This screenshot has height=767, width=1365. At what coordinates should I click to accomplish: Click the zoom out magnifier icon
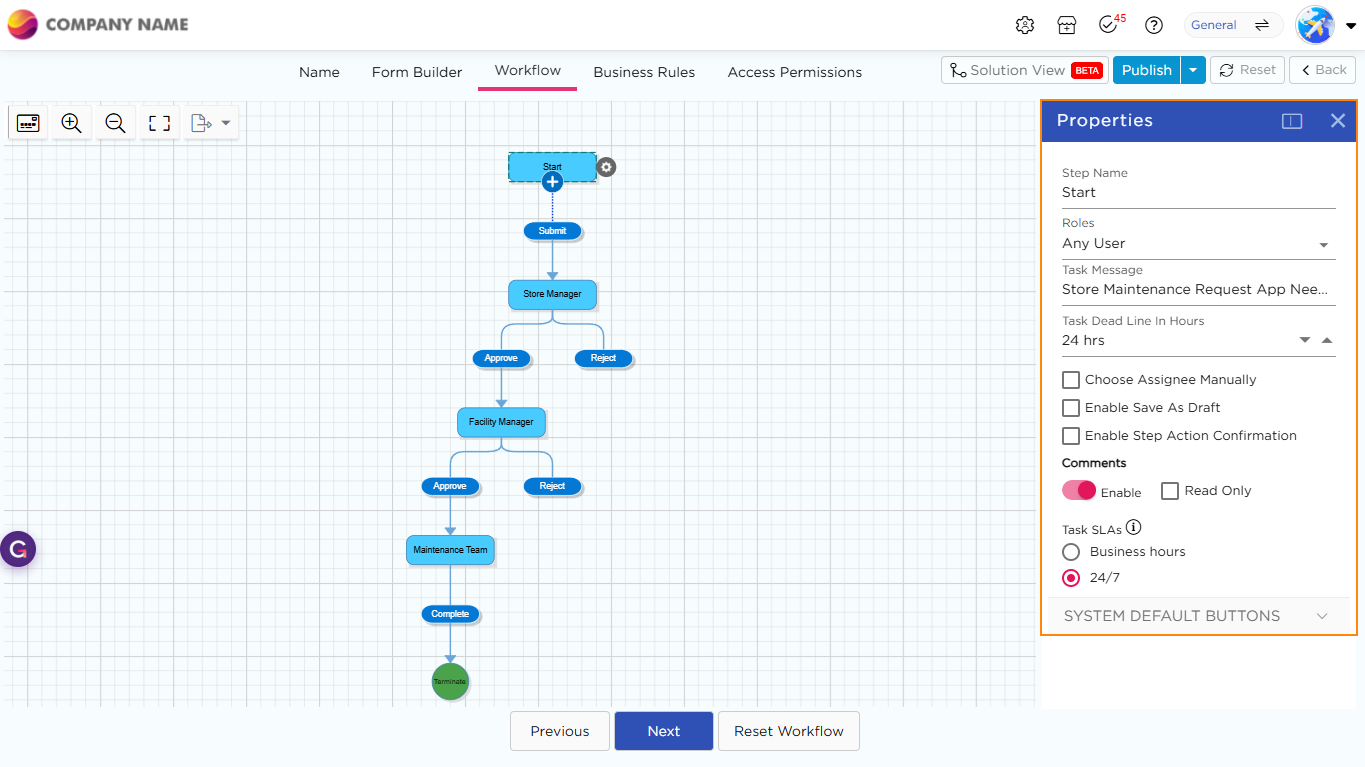tap(115, 123)
